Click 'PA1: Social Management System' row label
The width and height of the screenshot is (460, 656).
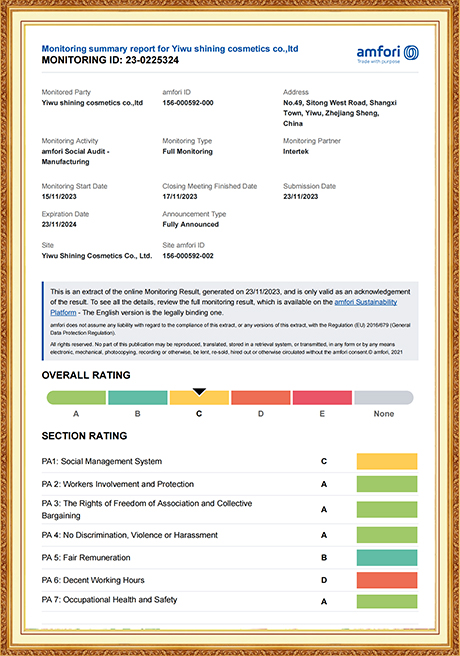coord(102,461)
